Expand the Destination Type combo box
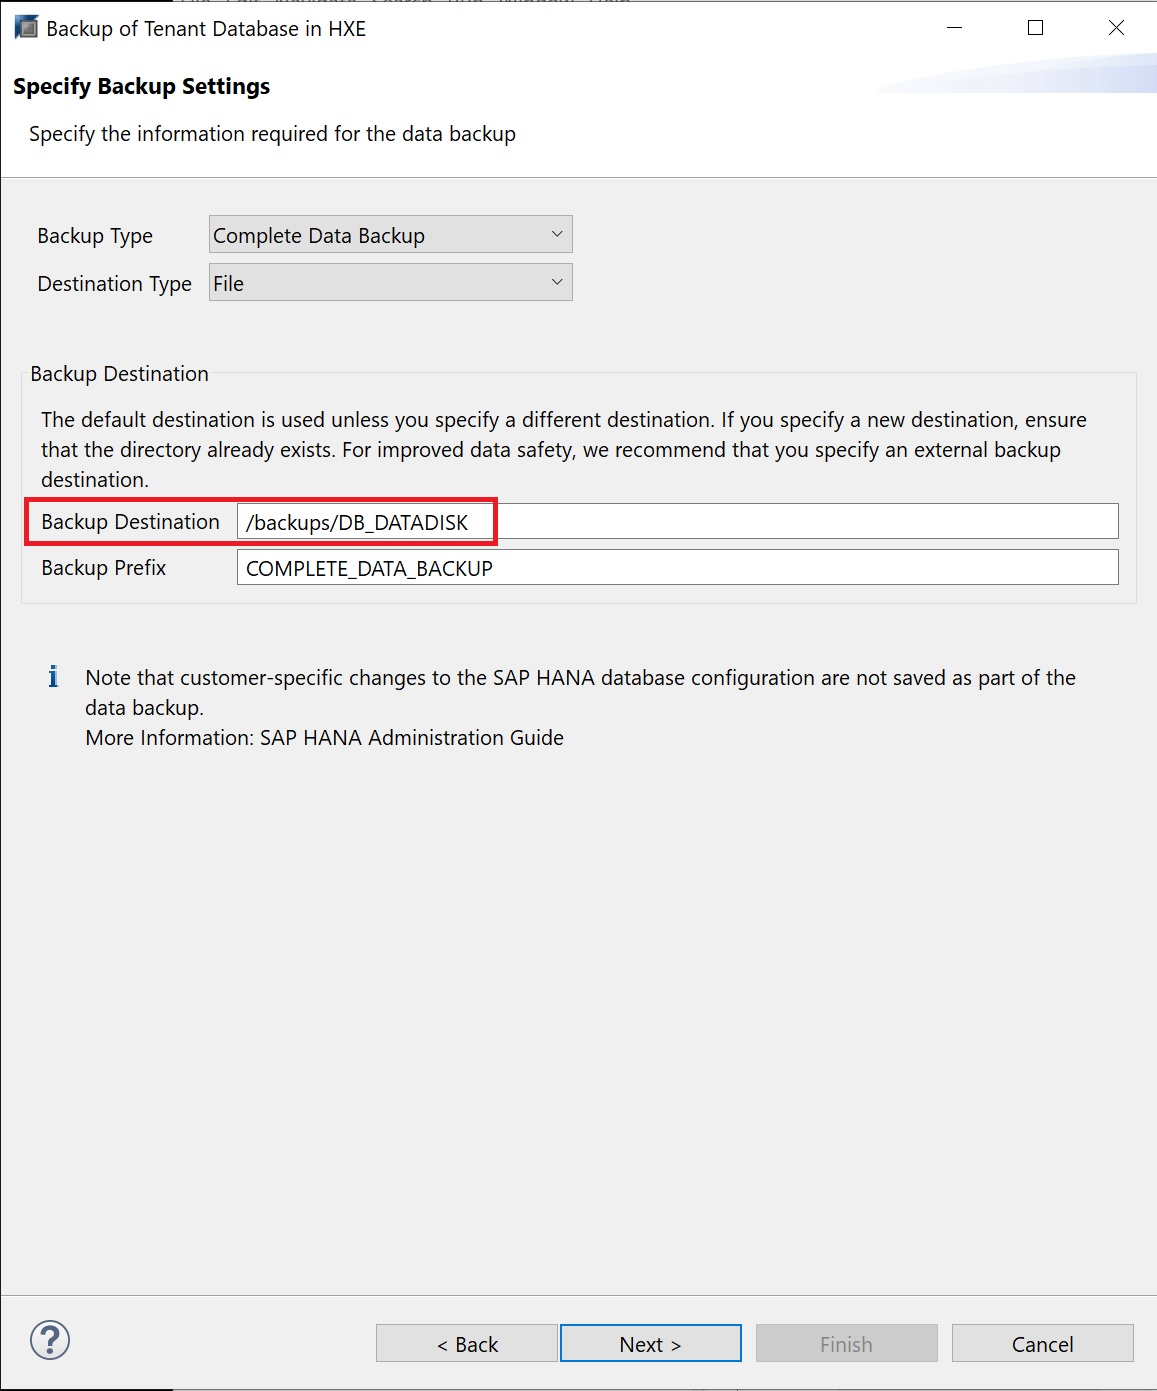Image resolution: width=1157 pixels, height=1391 pixels. point(390,283)
